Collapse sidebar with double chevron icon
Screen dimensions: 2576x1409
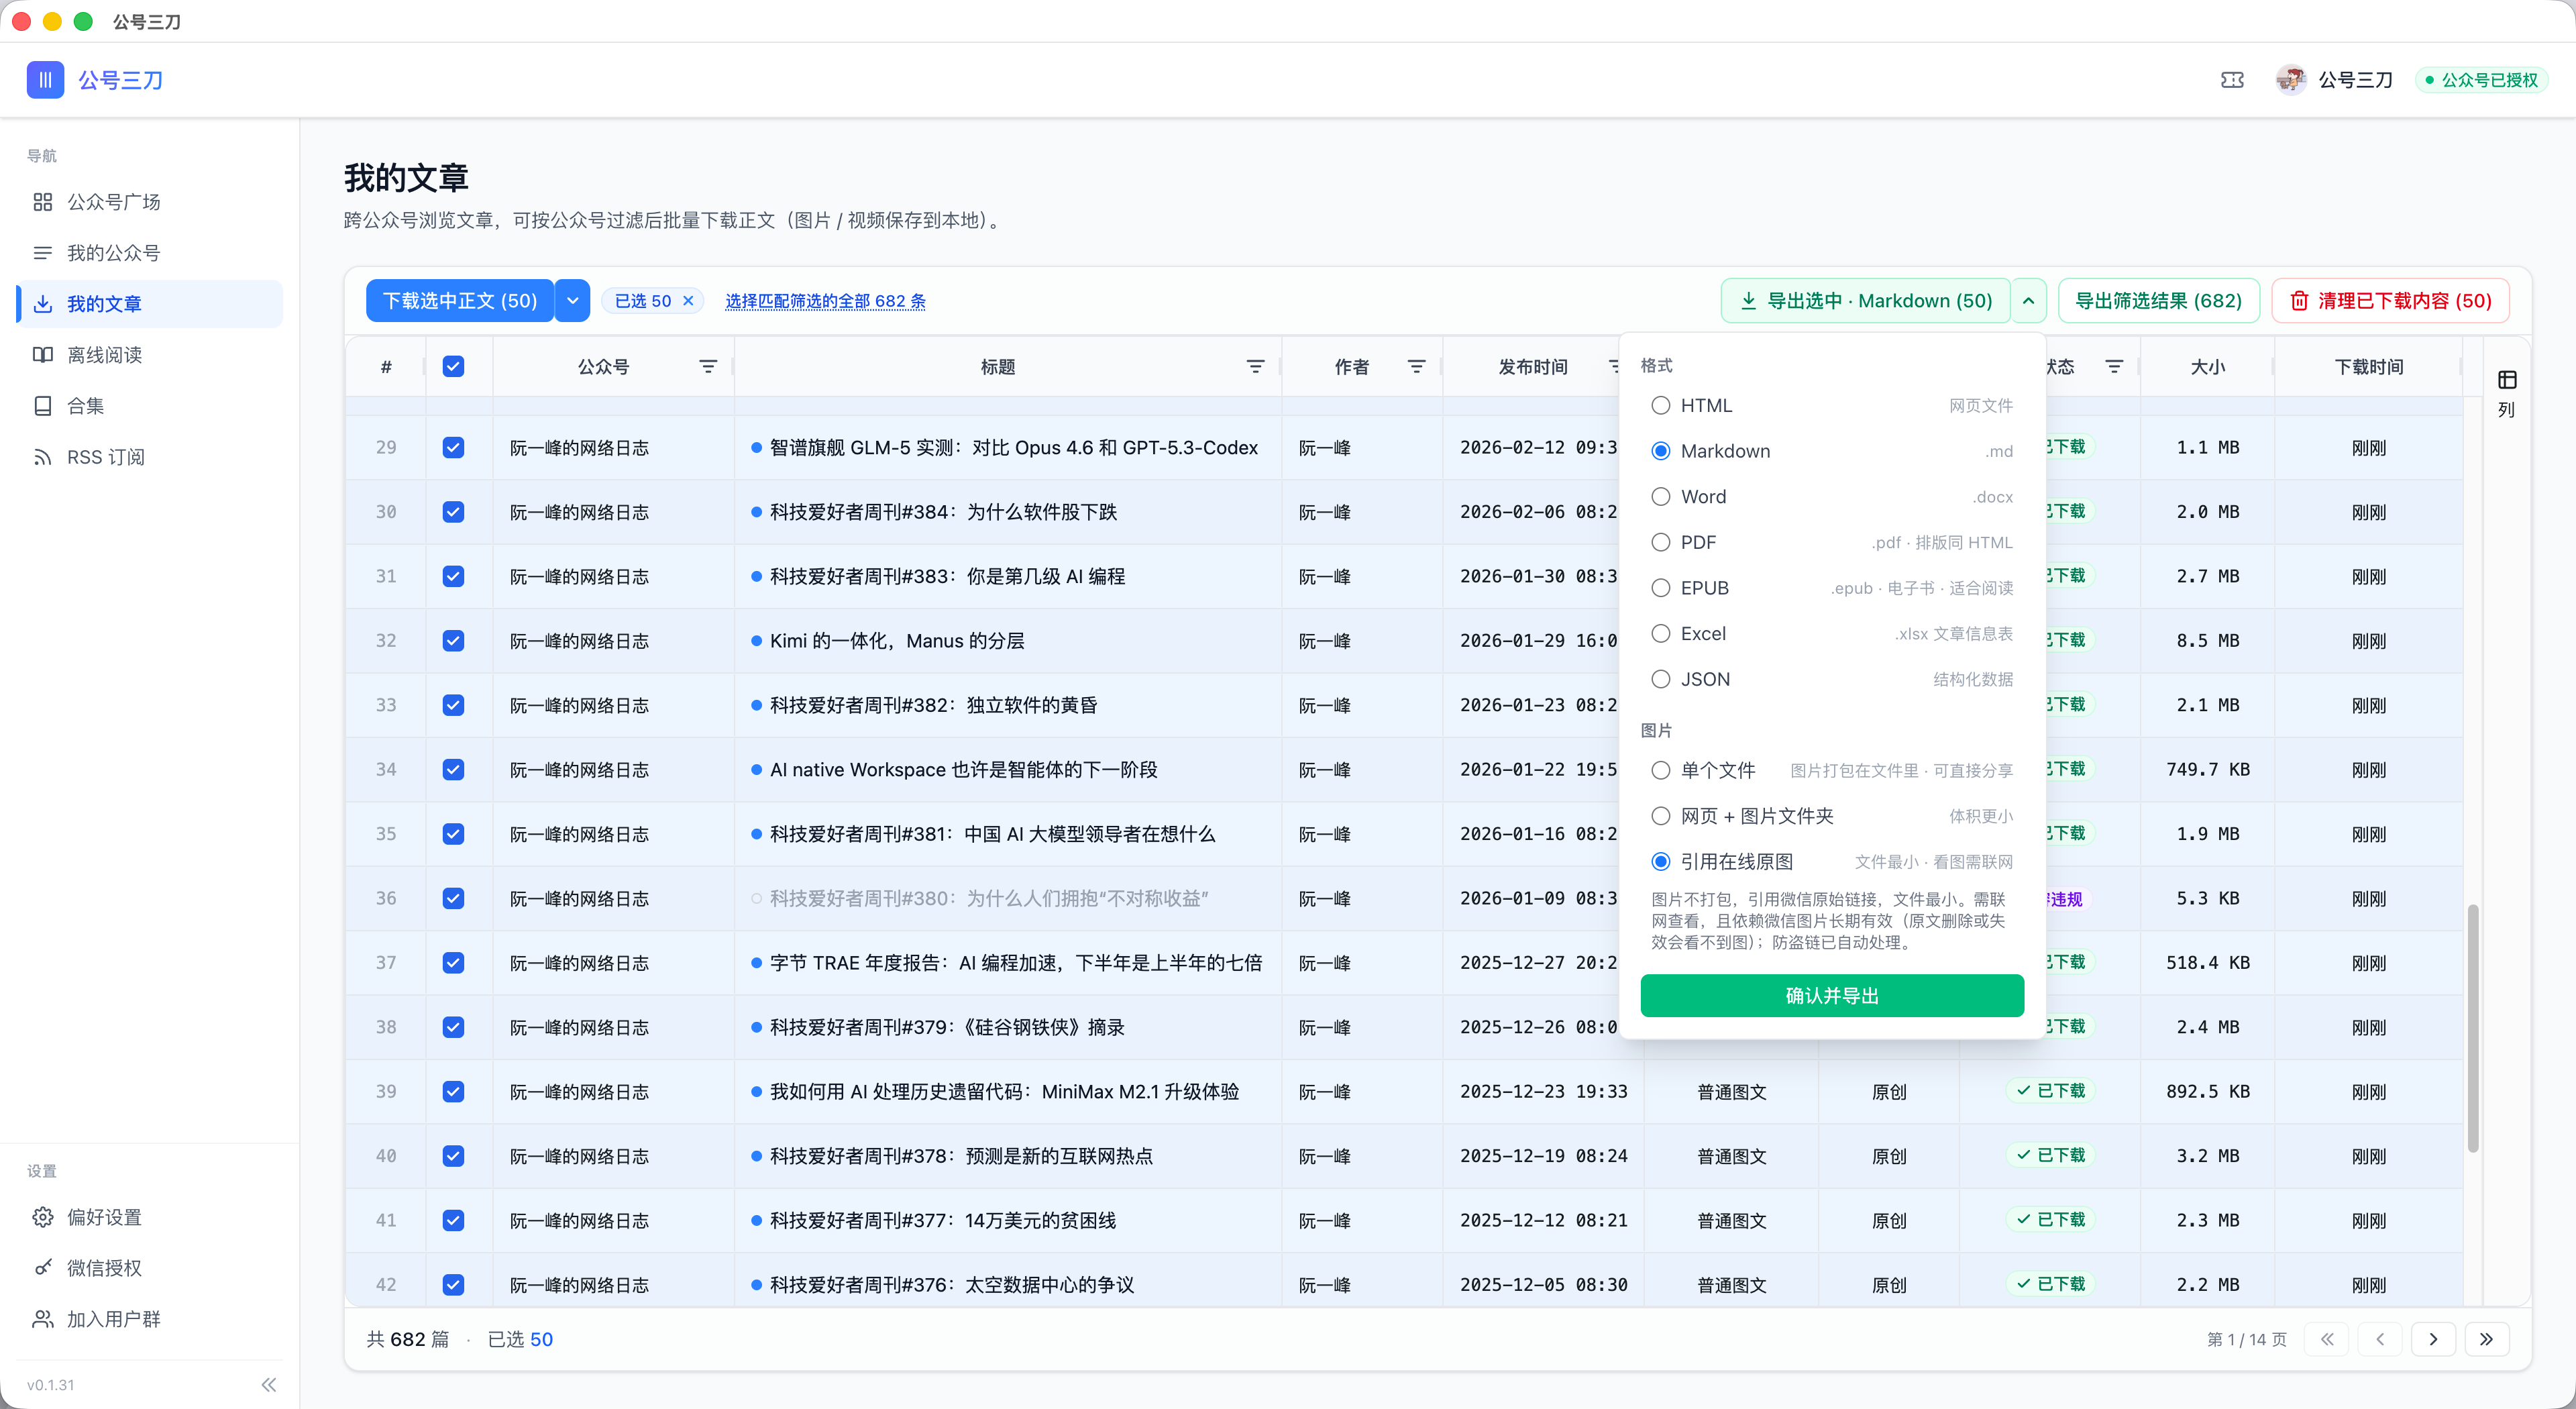point(268,1385)
